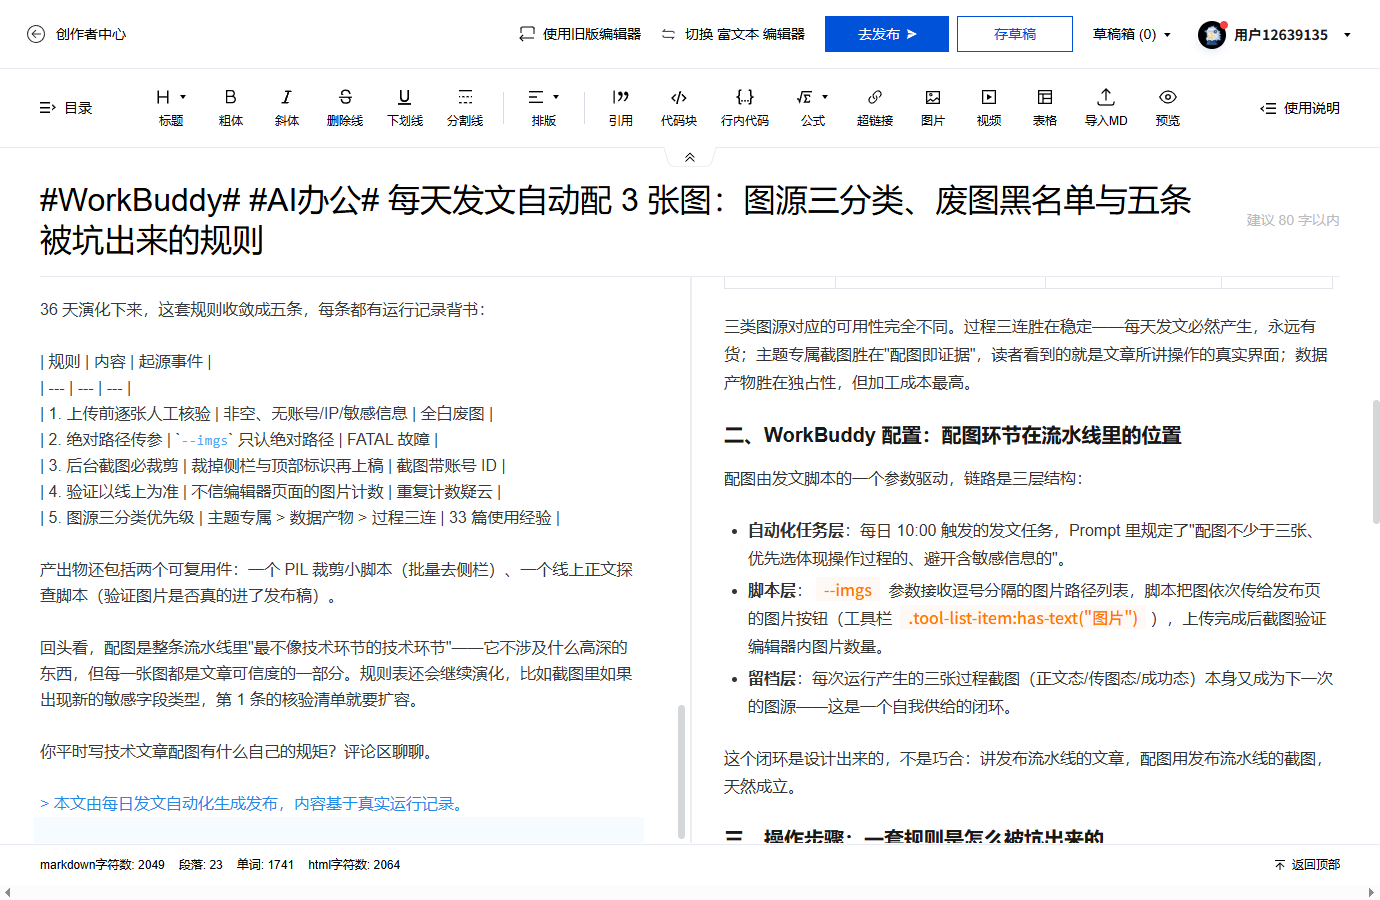Screen dimensions: 1380x900
Task: Switch to 富文本 编辑器
Action: [733, 34]
